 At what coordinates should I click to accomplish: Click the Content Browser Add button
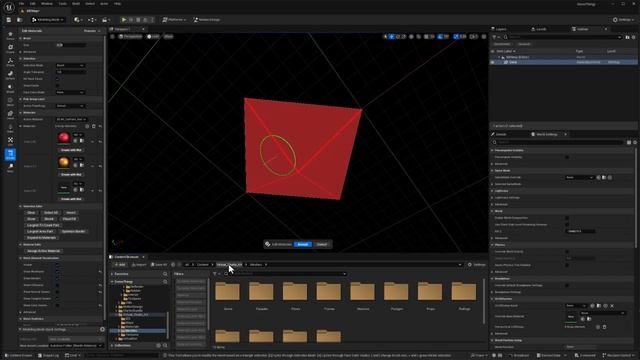coord(120,264)
